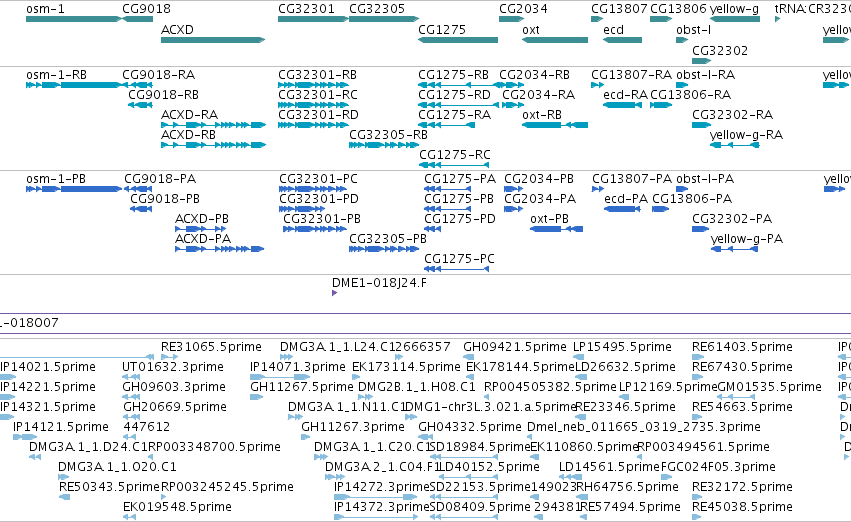This screenshot has width=851, height=522.
Task: Select the CG13806-PA protein feature
Action: pyautogui.click(x=661, y=209)
